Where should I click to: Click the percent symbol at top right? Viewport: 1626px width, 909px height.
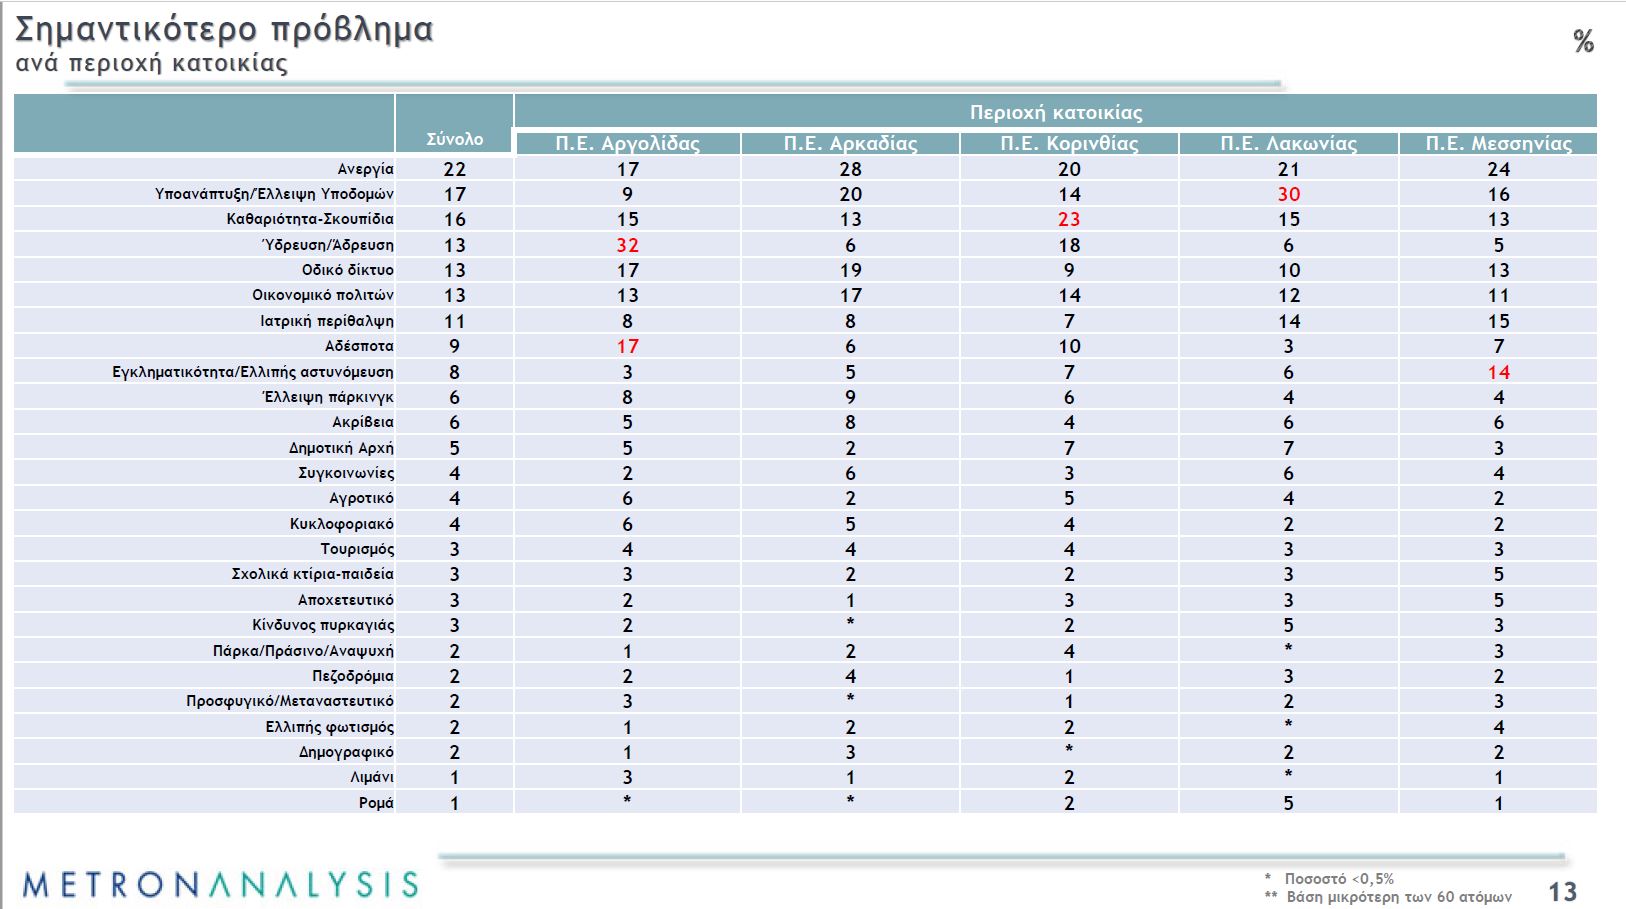(x=1583, y=41)
